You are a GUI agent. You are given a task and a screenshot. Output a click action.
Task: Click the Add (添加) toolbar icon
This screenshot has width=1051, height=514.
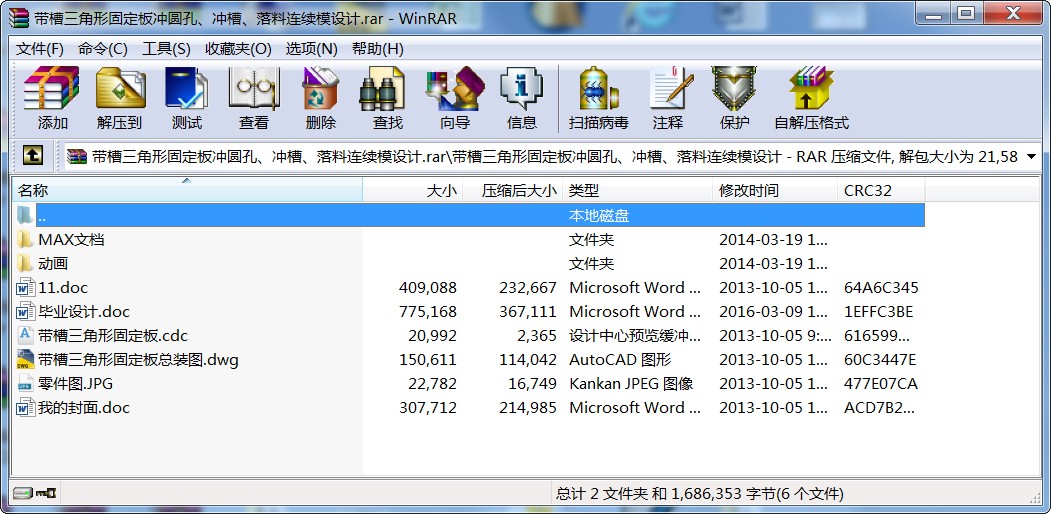(52, 98)
